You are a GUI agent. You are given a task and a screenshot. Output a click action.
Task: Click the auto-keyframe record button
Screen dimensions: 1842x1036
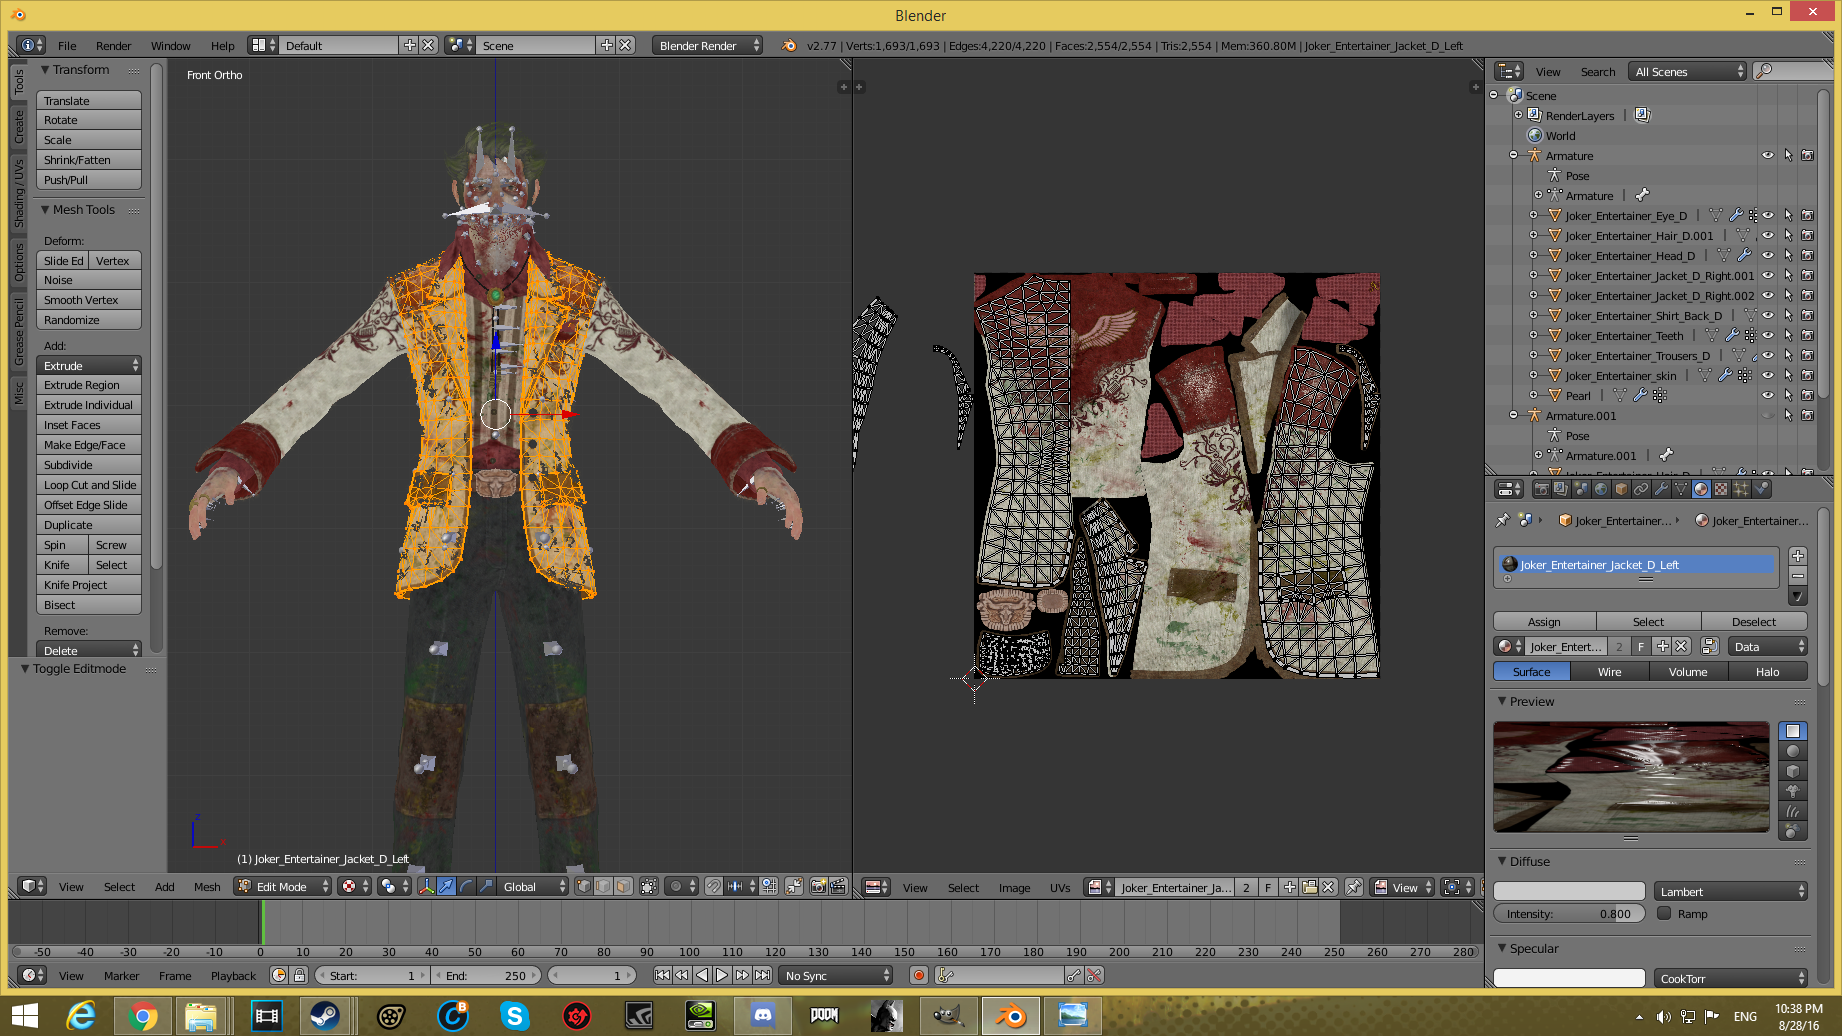[x=918, y=975]
